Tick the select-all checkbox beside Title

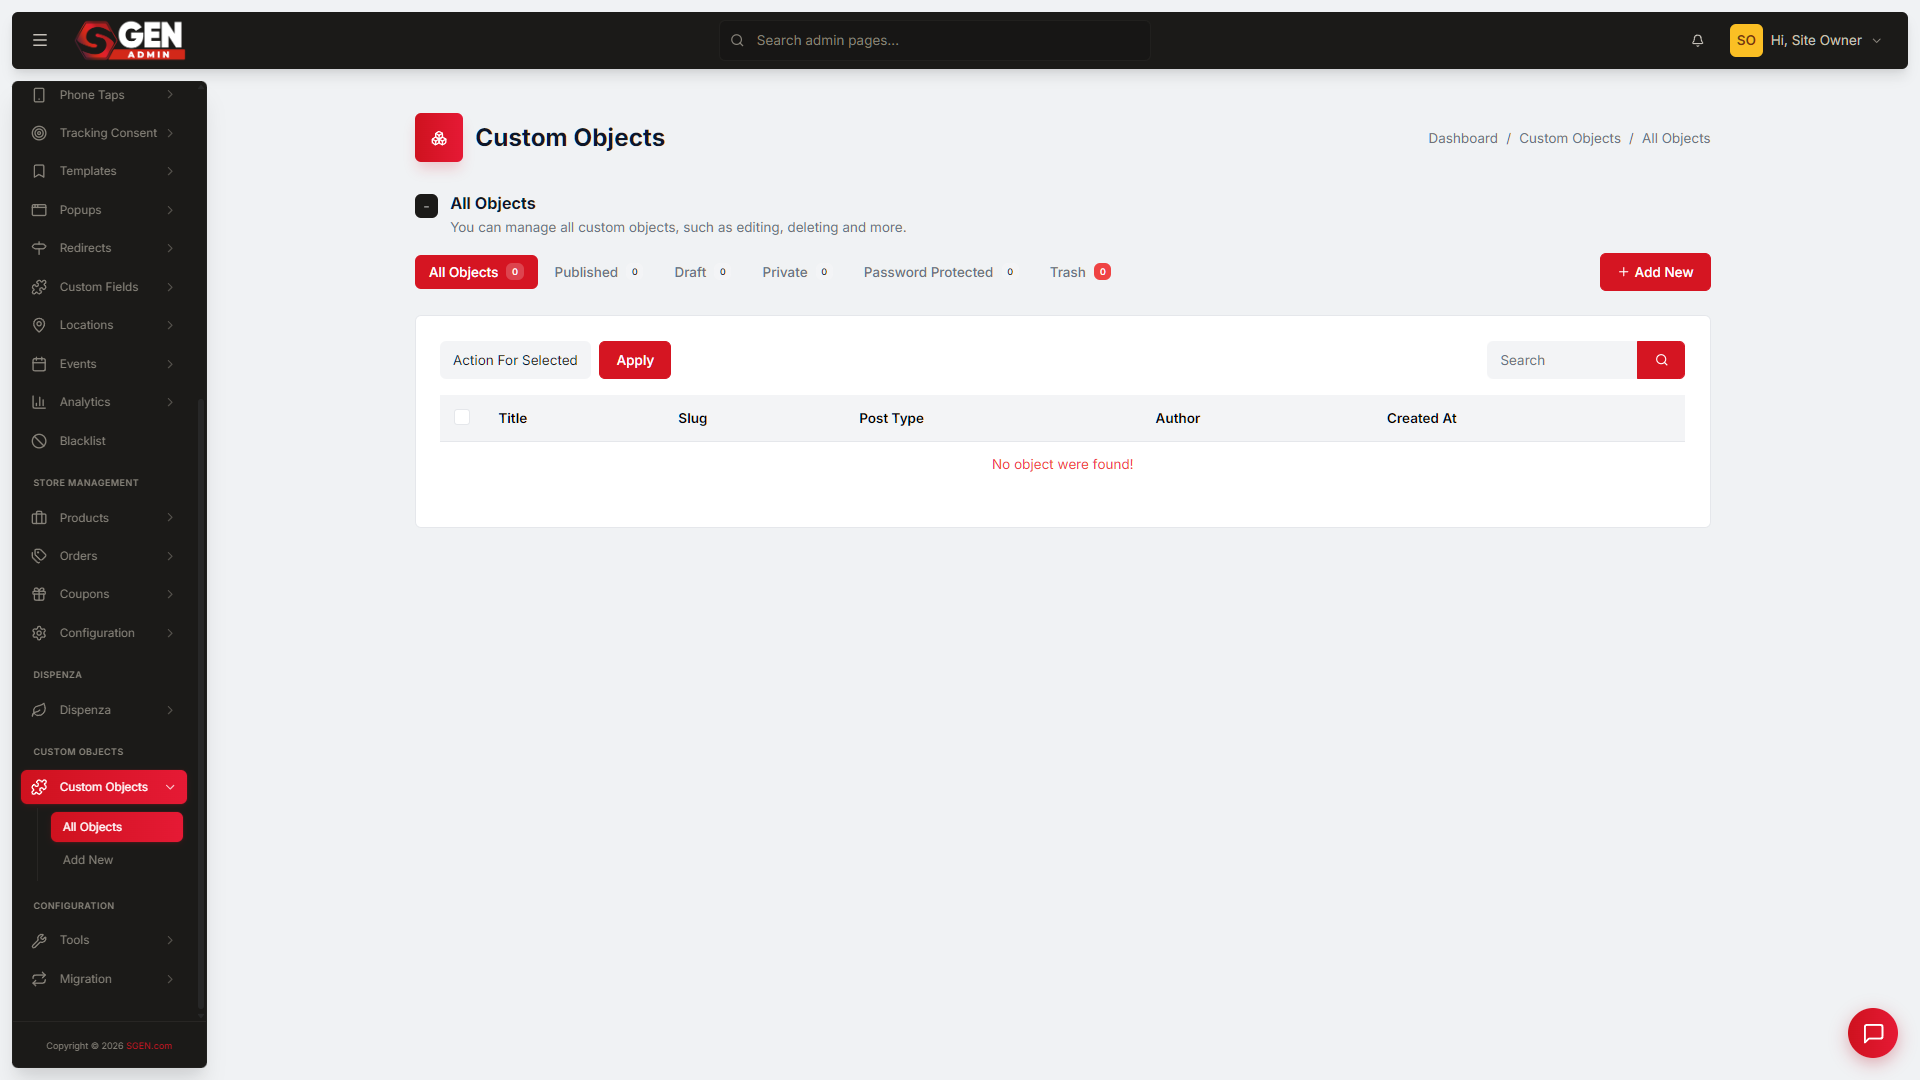[462, 417]
